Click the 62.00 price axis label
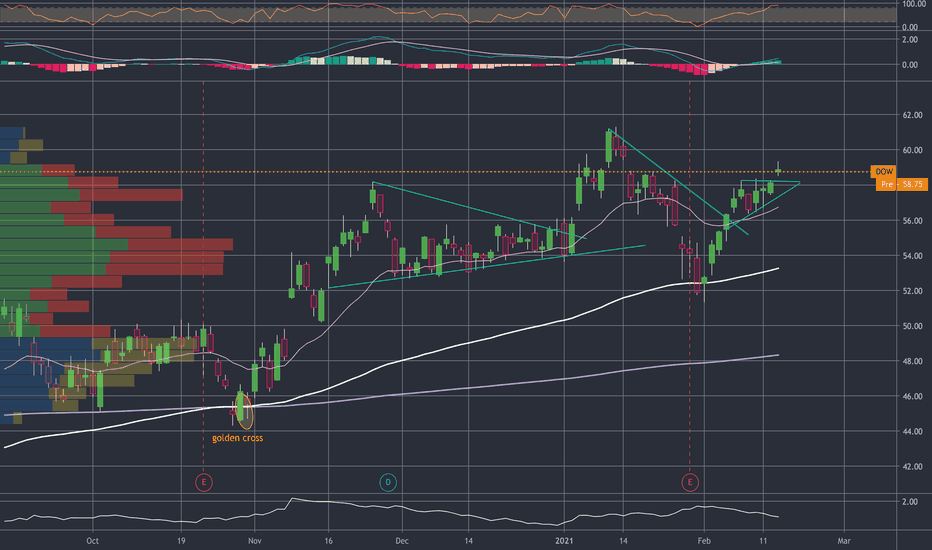This screenshot has width=932, height=550. [x=912, y=115]
